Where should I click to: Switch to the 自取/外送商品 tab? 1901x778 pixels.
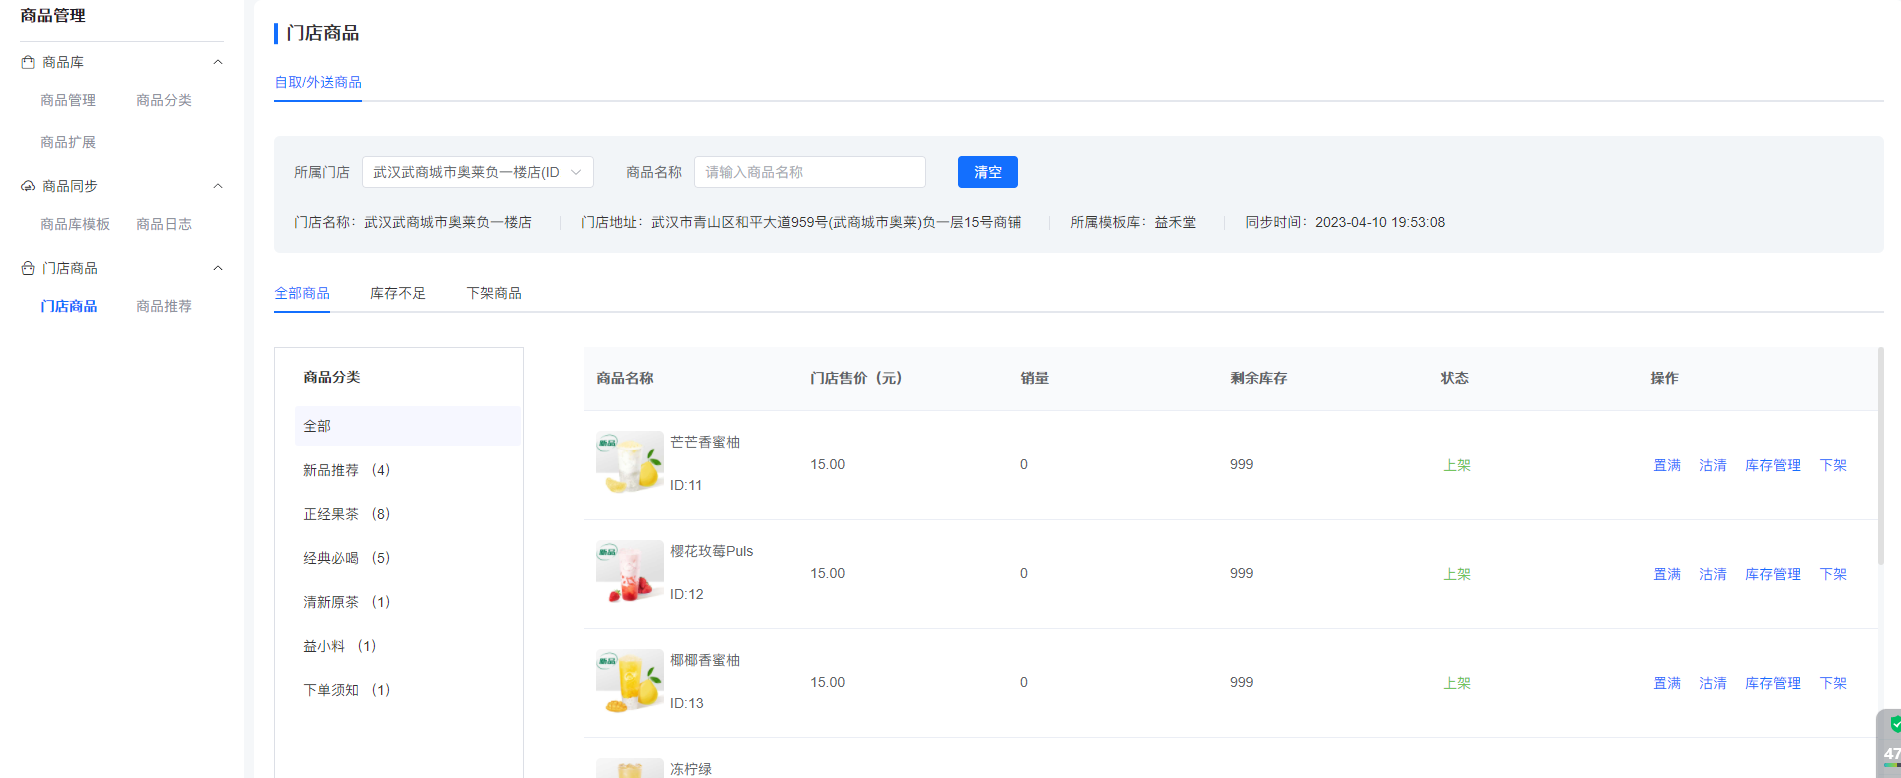pos(318,82)
